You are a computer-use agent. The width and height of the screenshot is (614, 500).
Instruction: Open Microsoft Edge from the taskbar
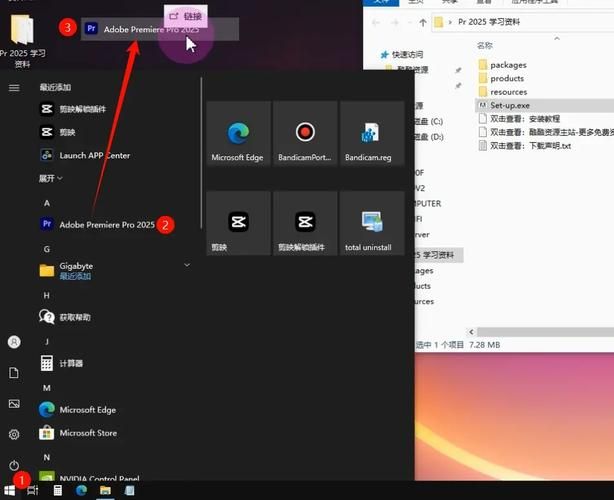(x=81, y=490)
